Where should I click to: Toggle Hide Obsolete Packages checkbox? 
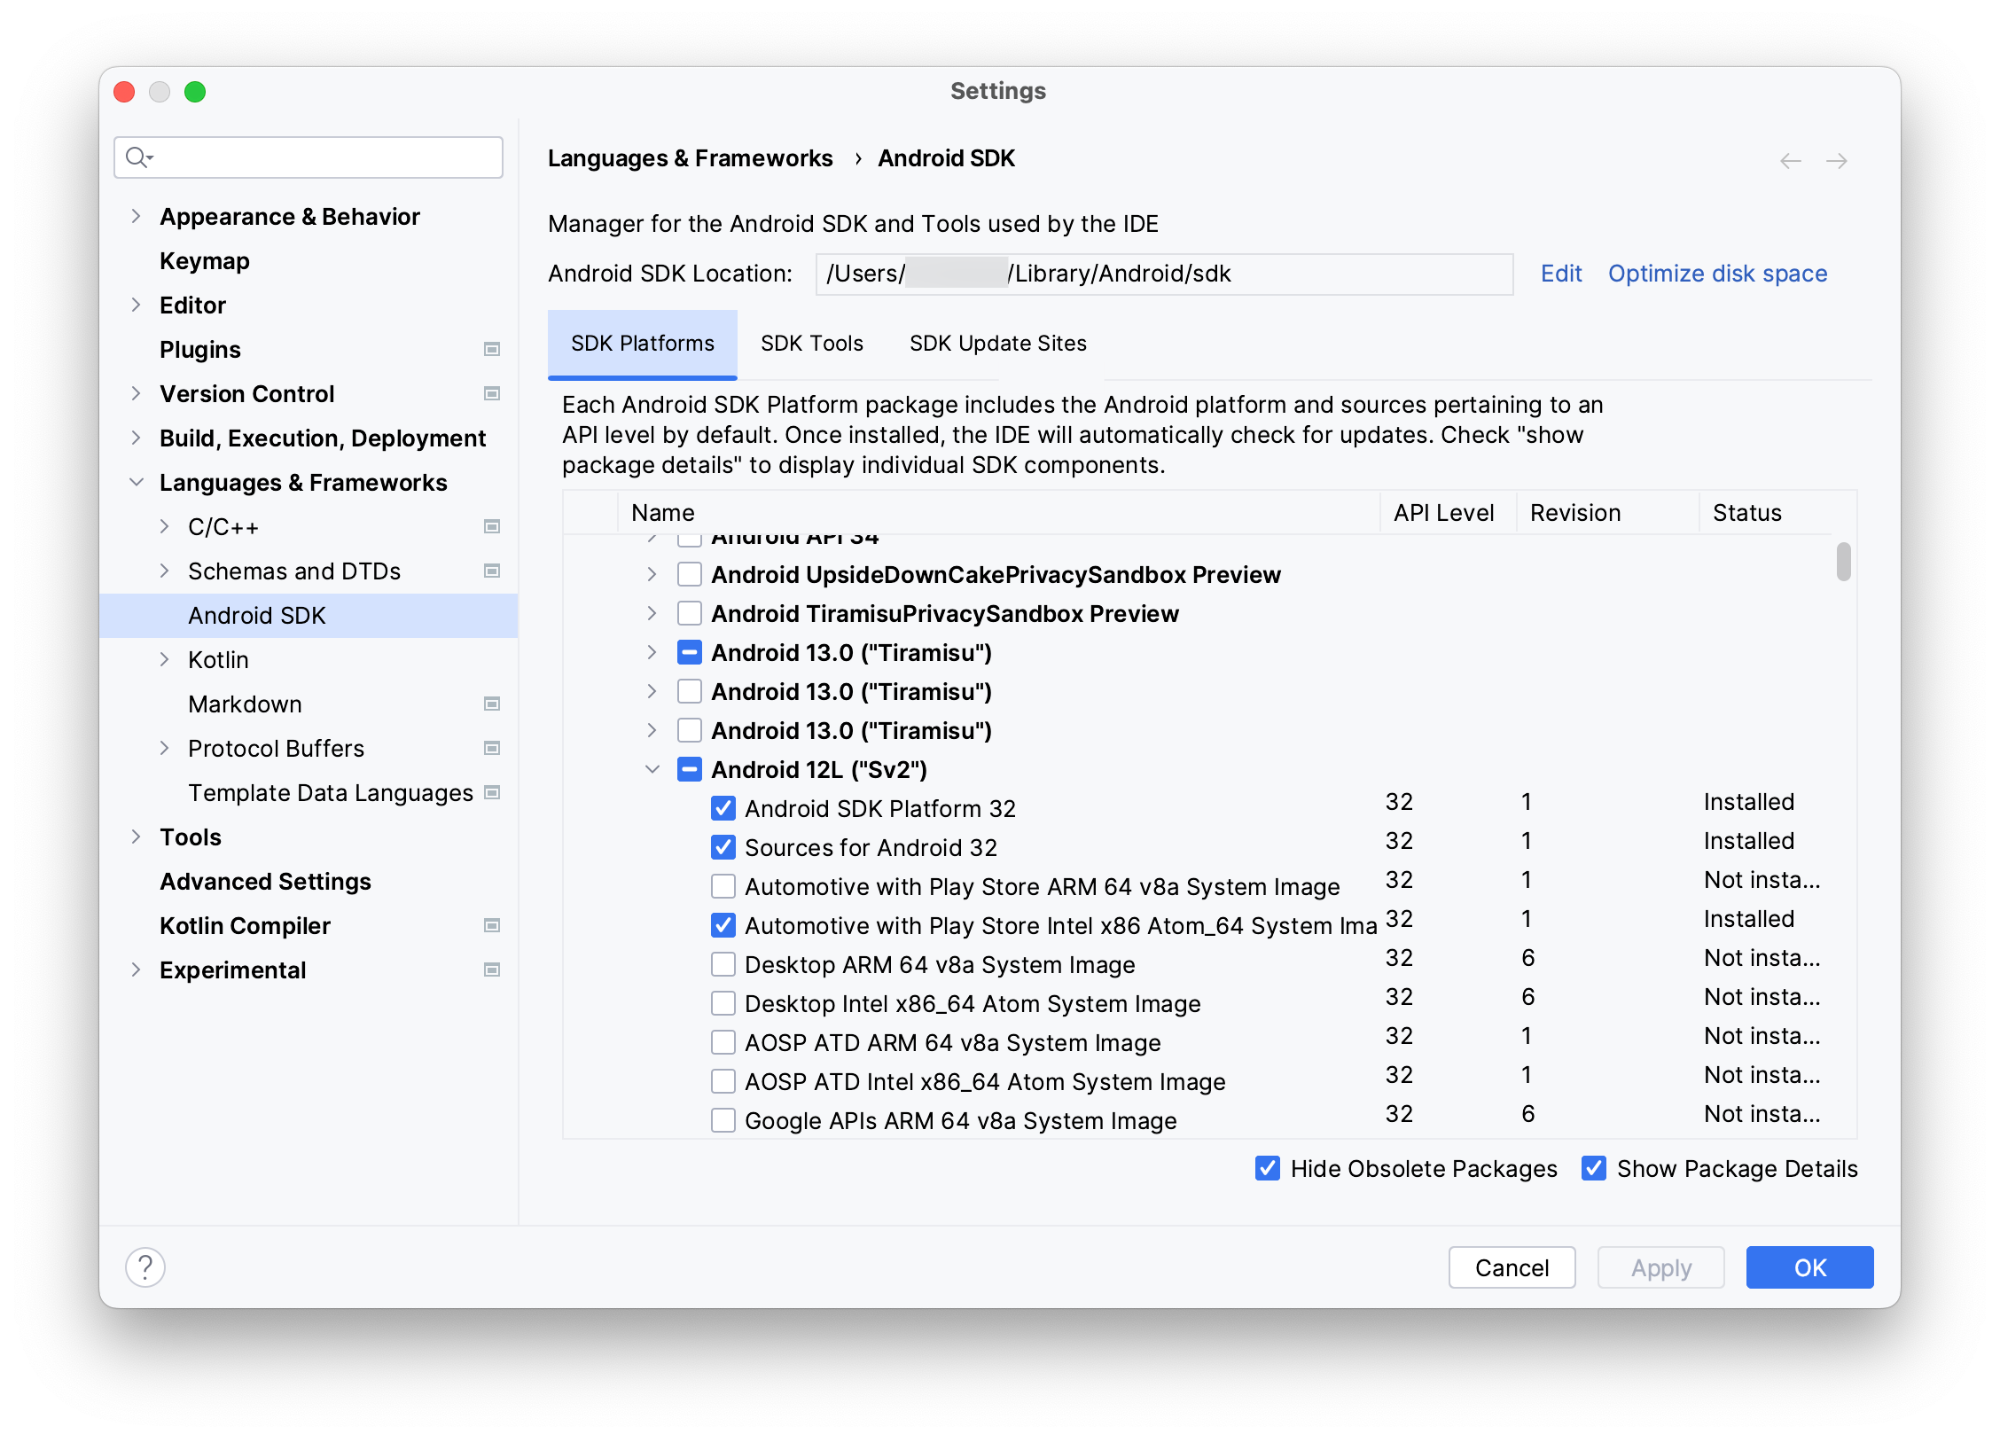coord(1269,1169)
